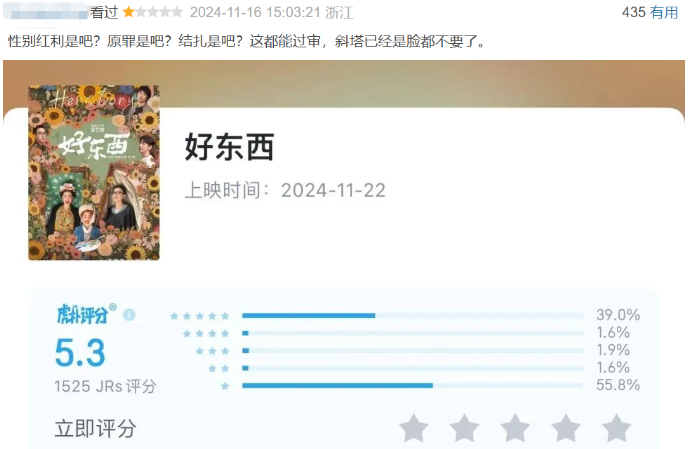Rate the movie three stars

click(515, 428)
